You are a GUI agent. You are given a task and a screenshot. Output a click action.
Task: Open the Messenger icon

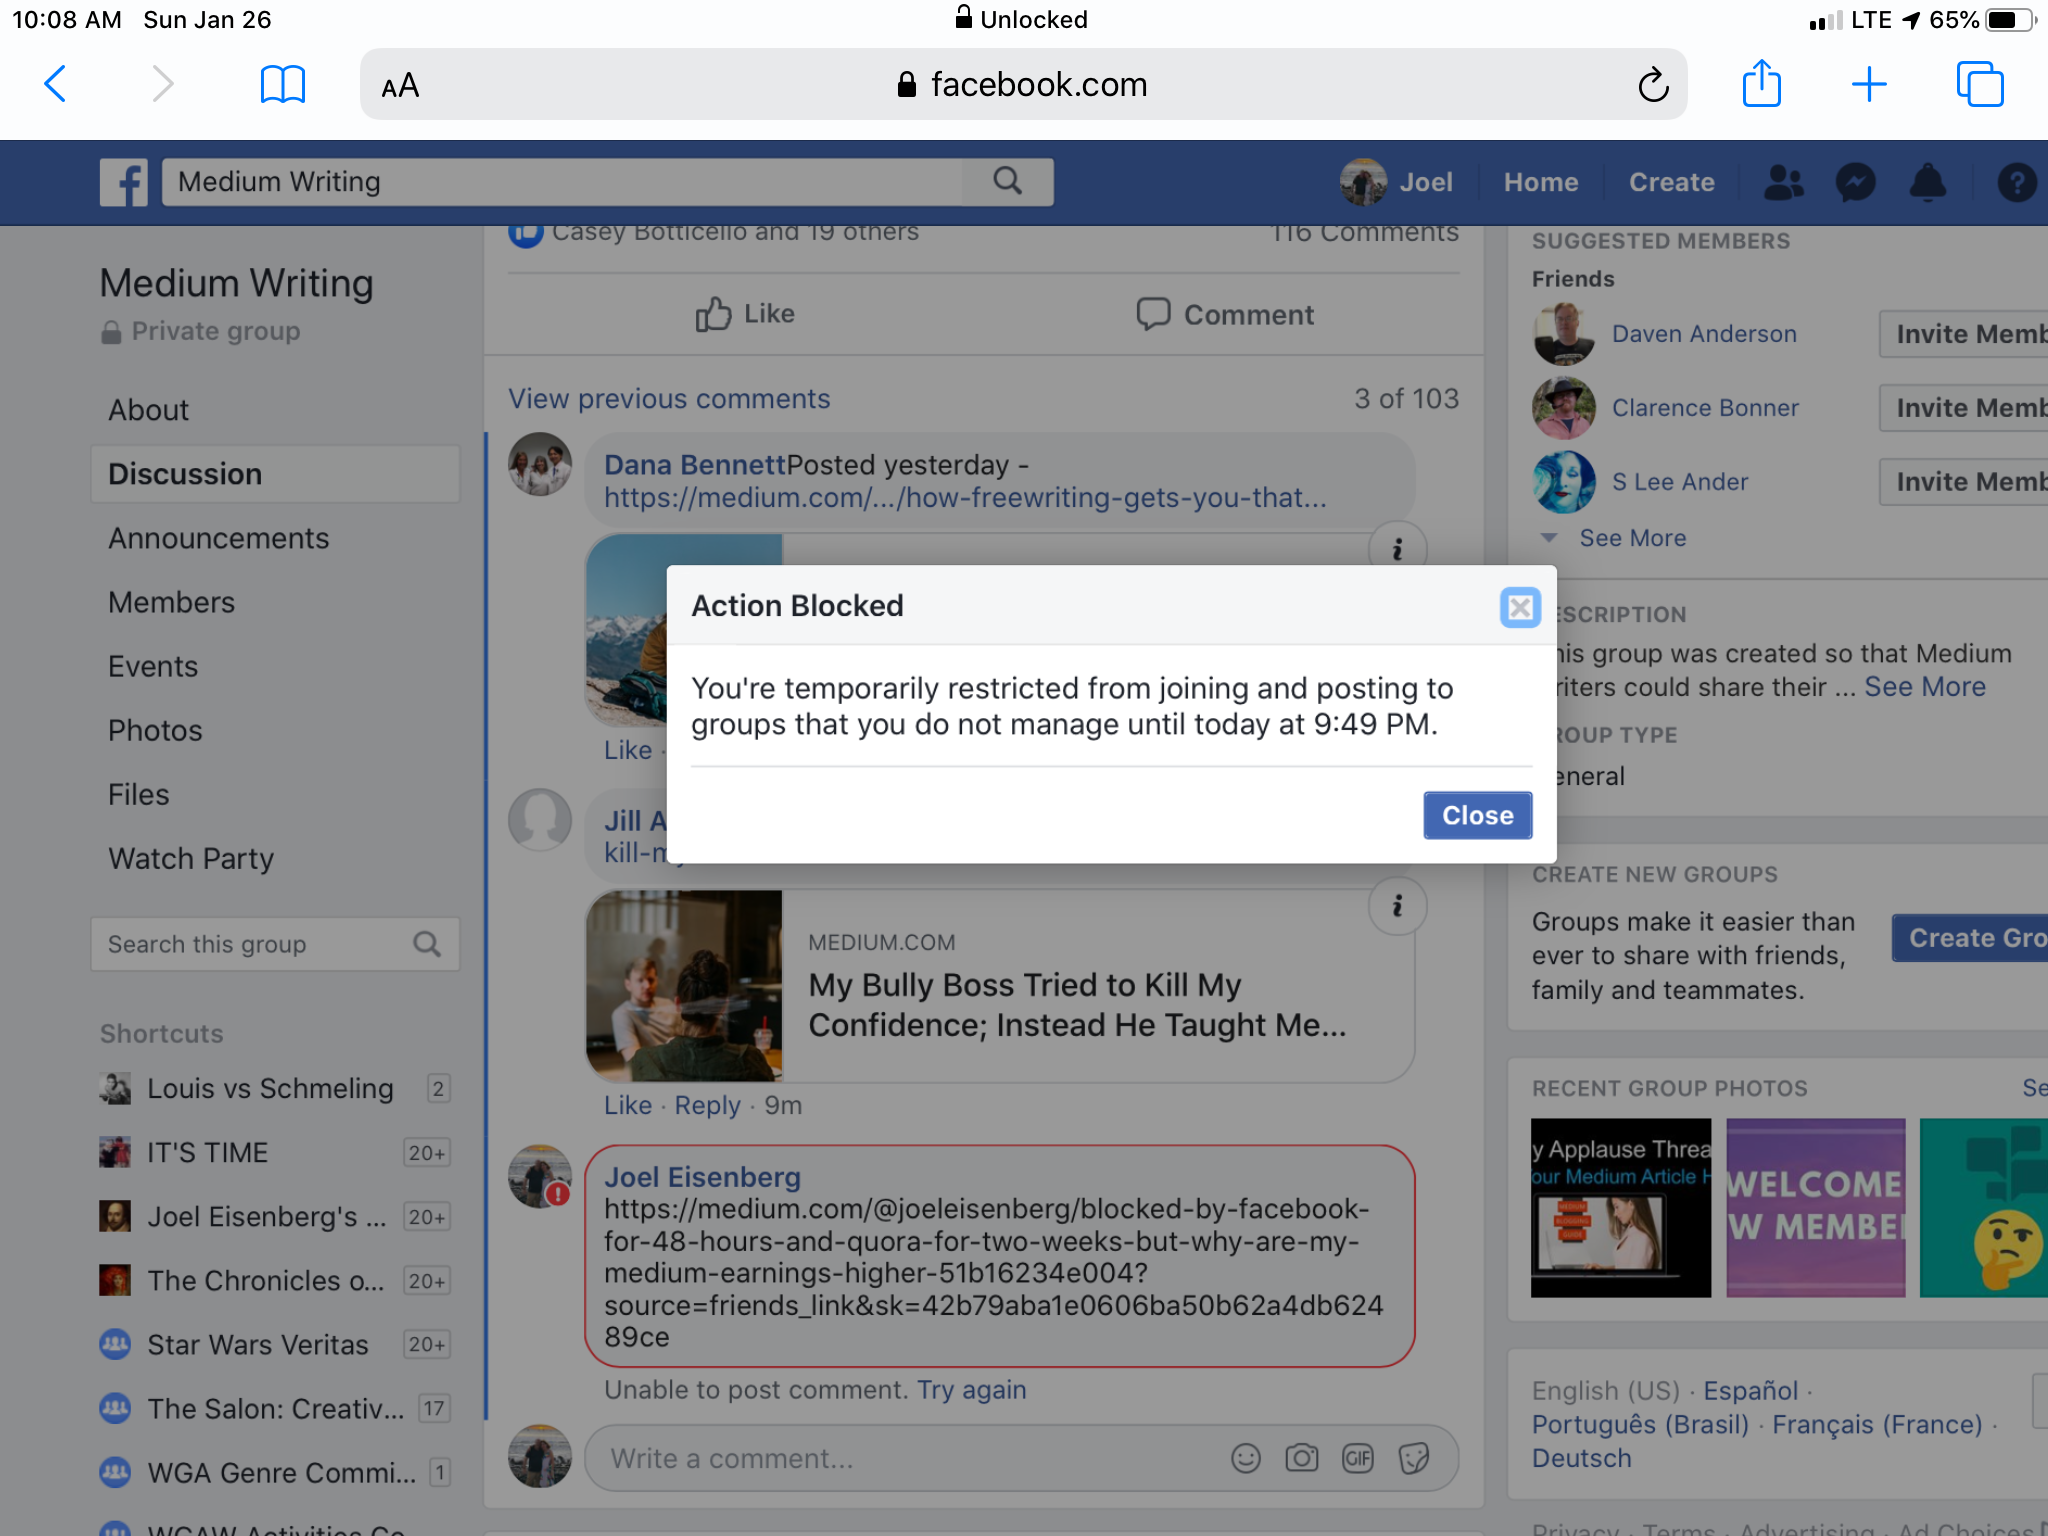tap(1855, 182)
